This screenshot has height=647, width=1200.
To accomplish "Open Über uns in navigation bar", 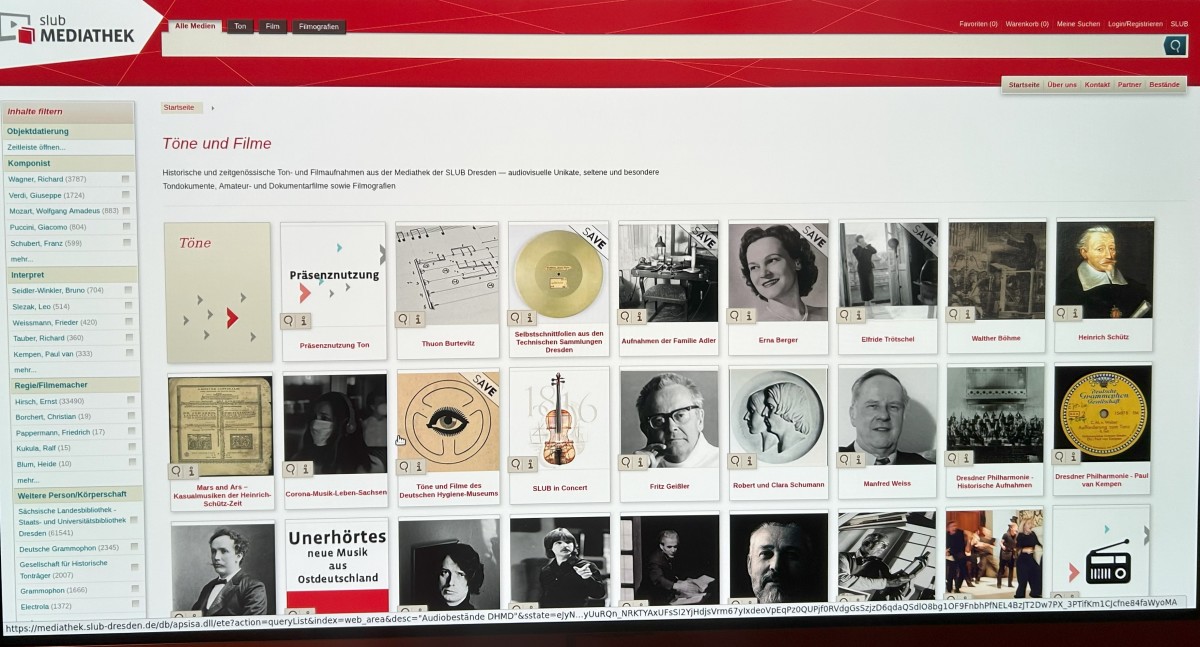I will tap(1062, 85).
